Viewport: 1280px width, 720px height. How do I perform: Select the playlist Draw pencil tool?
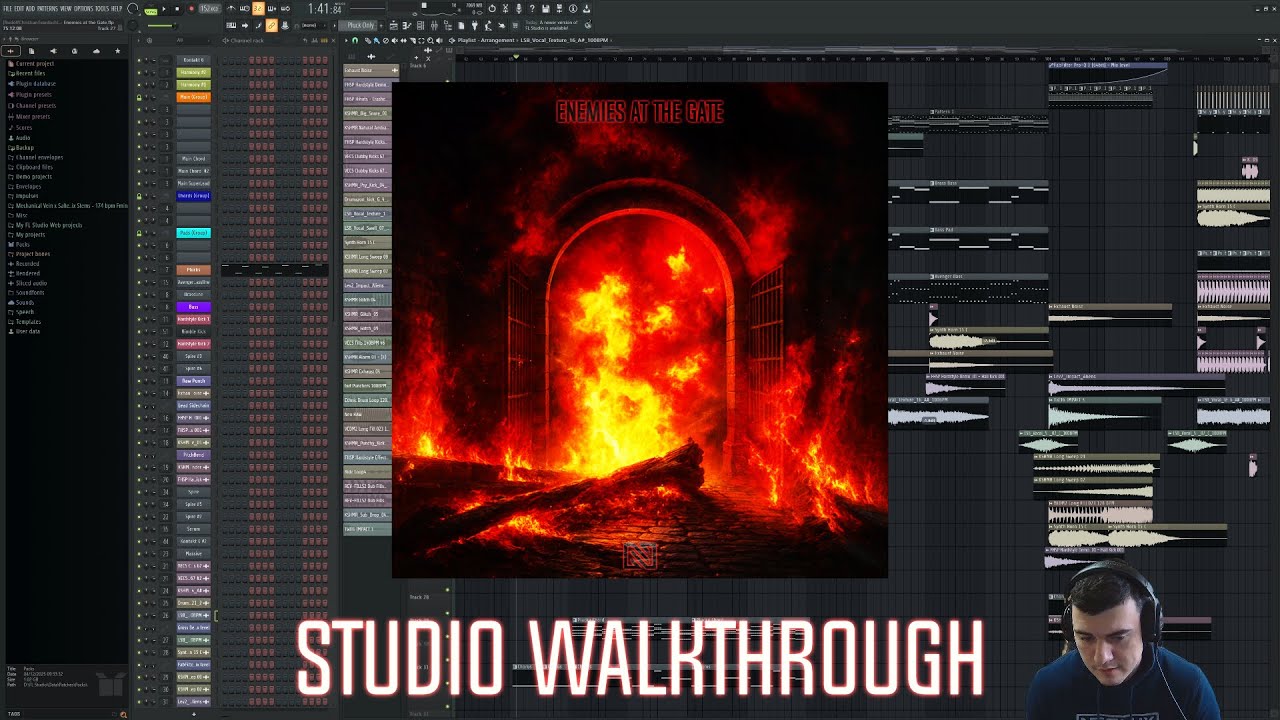pos(368,40)
